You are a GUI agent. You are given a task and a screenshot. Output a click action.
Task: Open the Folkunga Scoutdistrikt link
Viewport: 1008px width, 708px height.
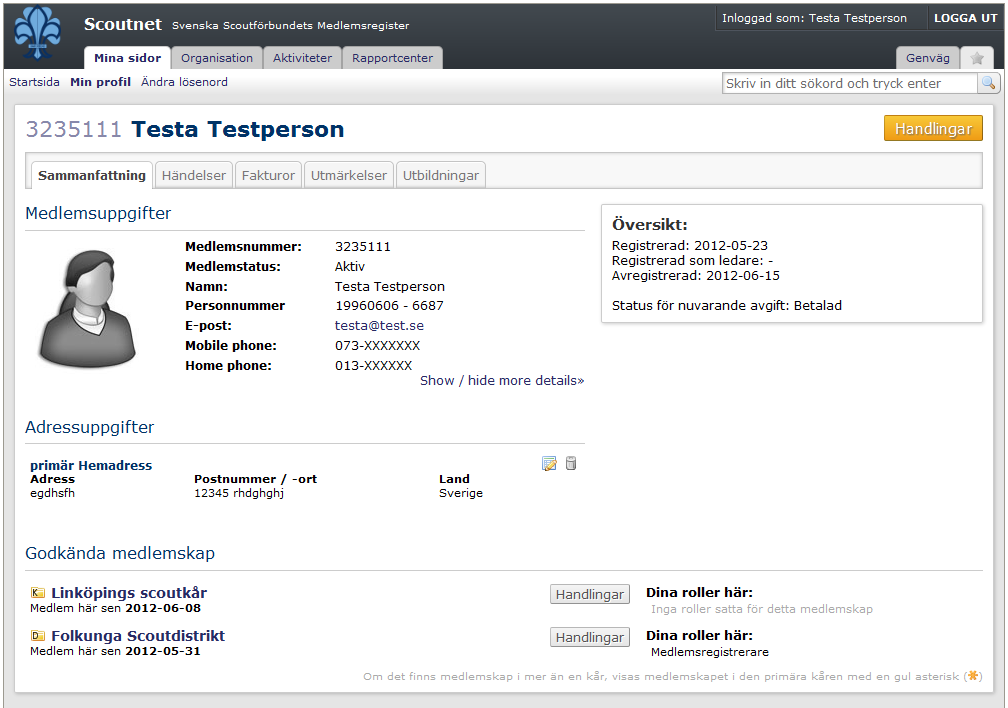[x=138, y=636]
